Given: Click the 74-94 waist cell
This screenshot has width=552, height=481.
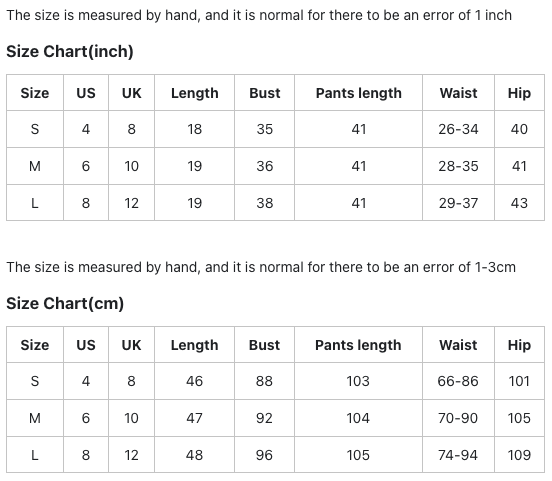Looking at the screenshot, I should tap(458, 455).
